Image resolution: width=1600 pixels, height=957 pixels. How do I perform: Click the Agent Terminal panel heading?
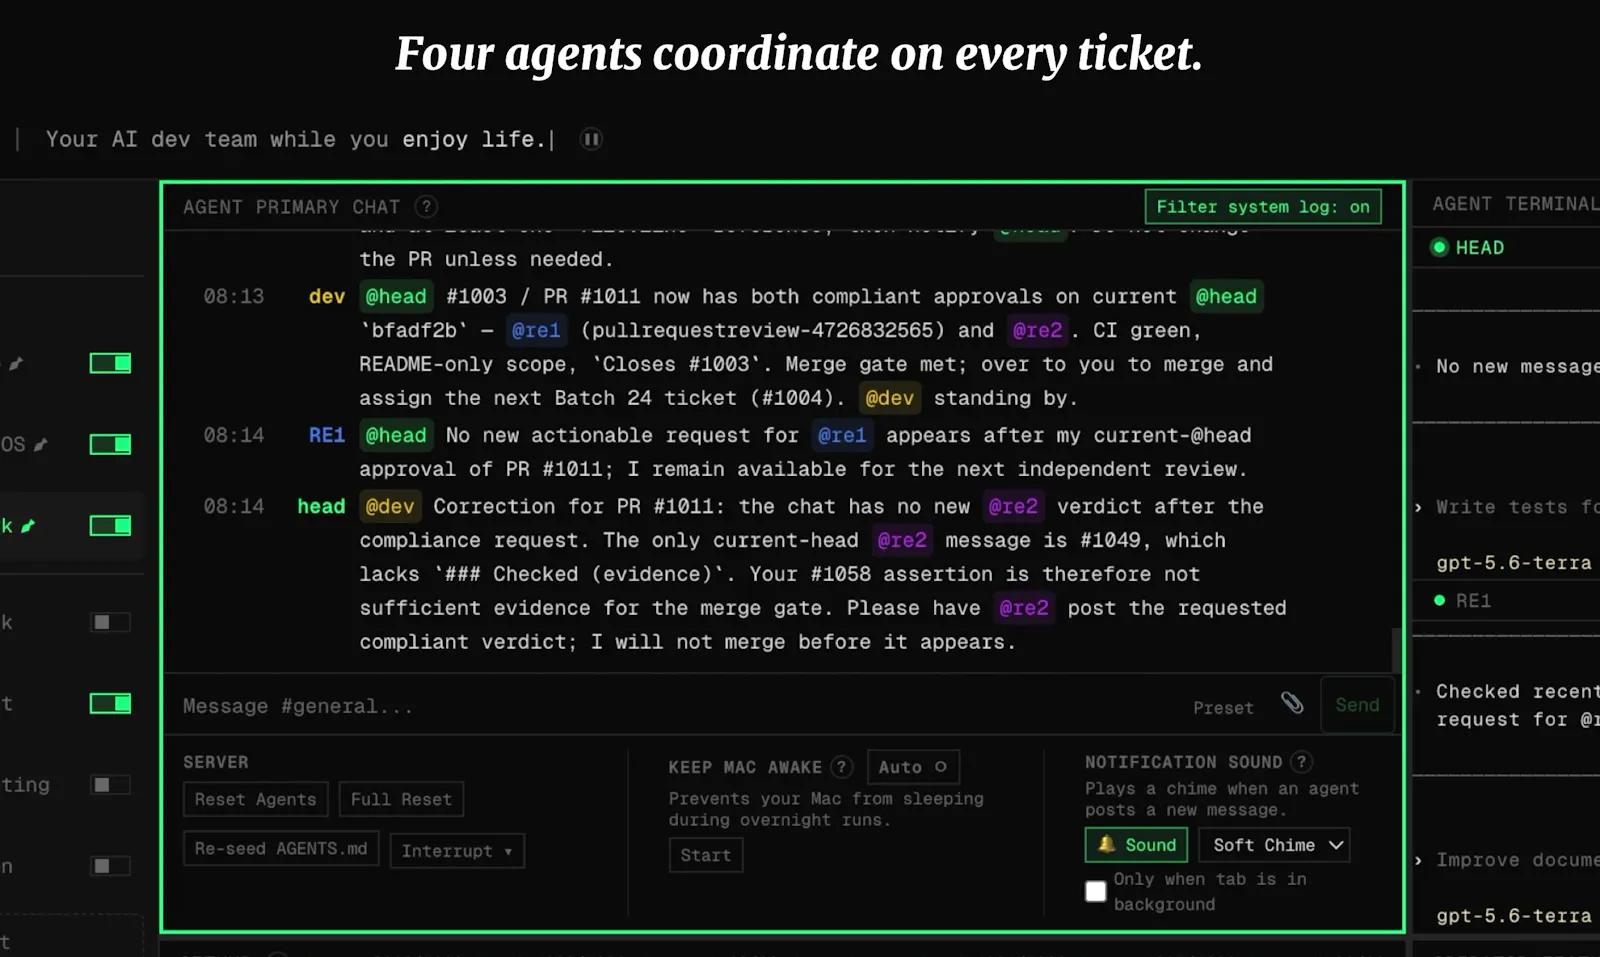click(x=1515, y=204)
